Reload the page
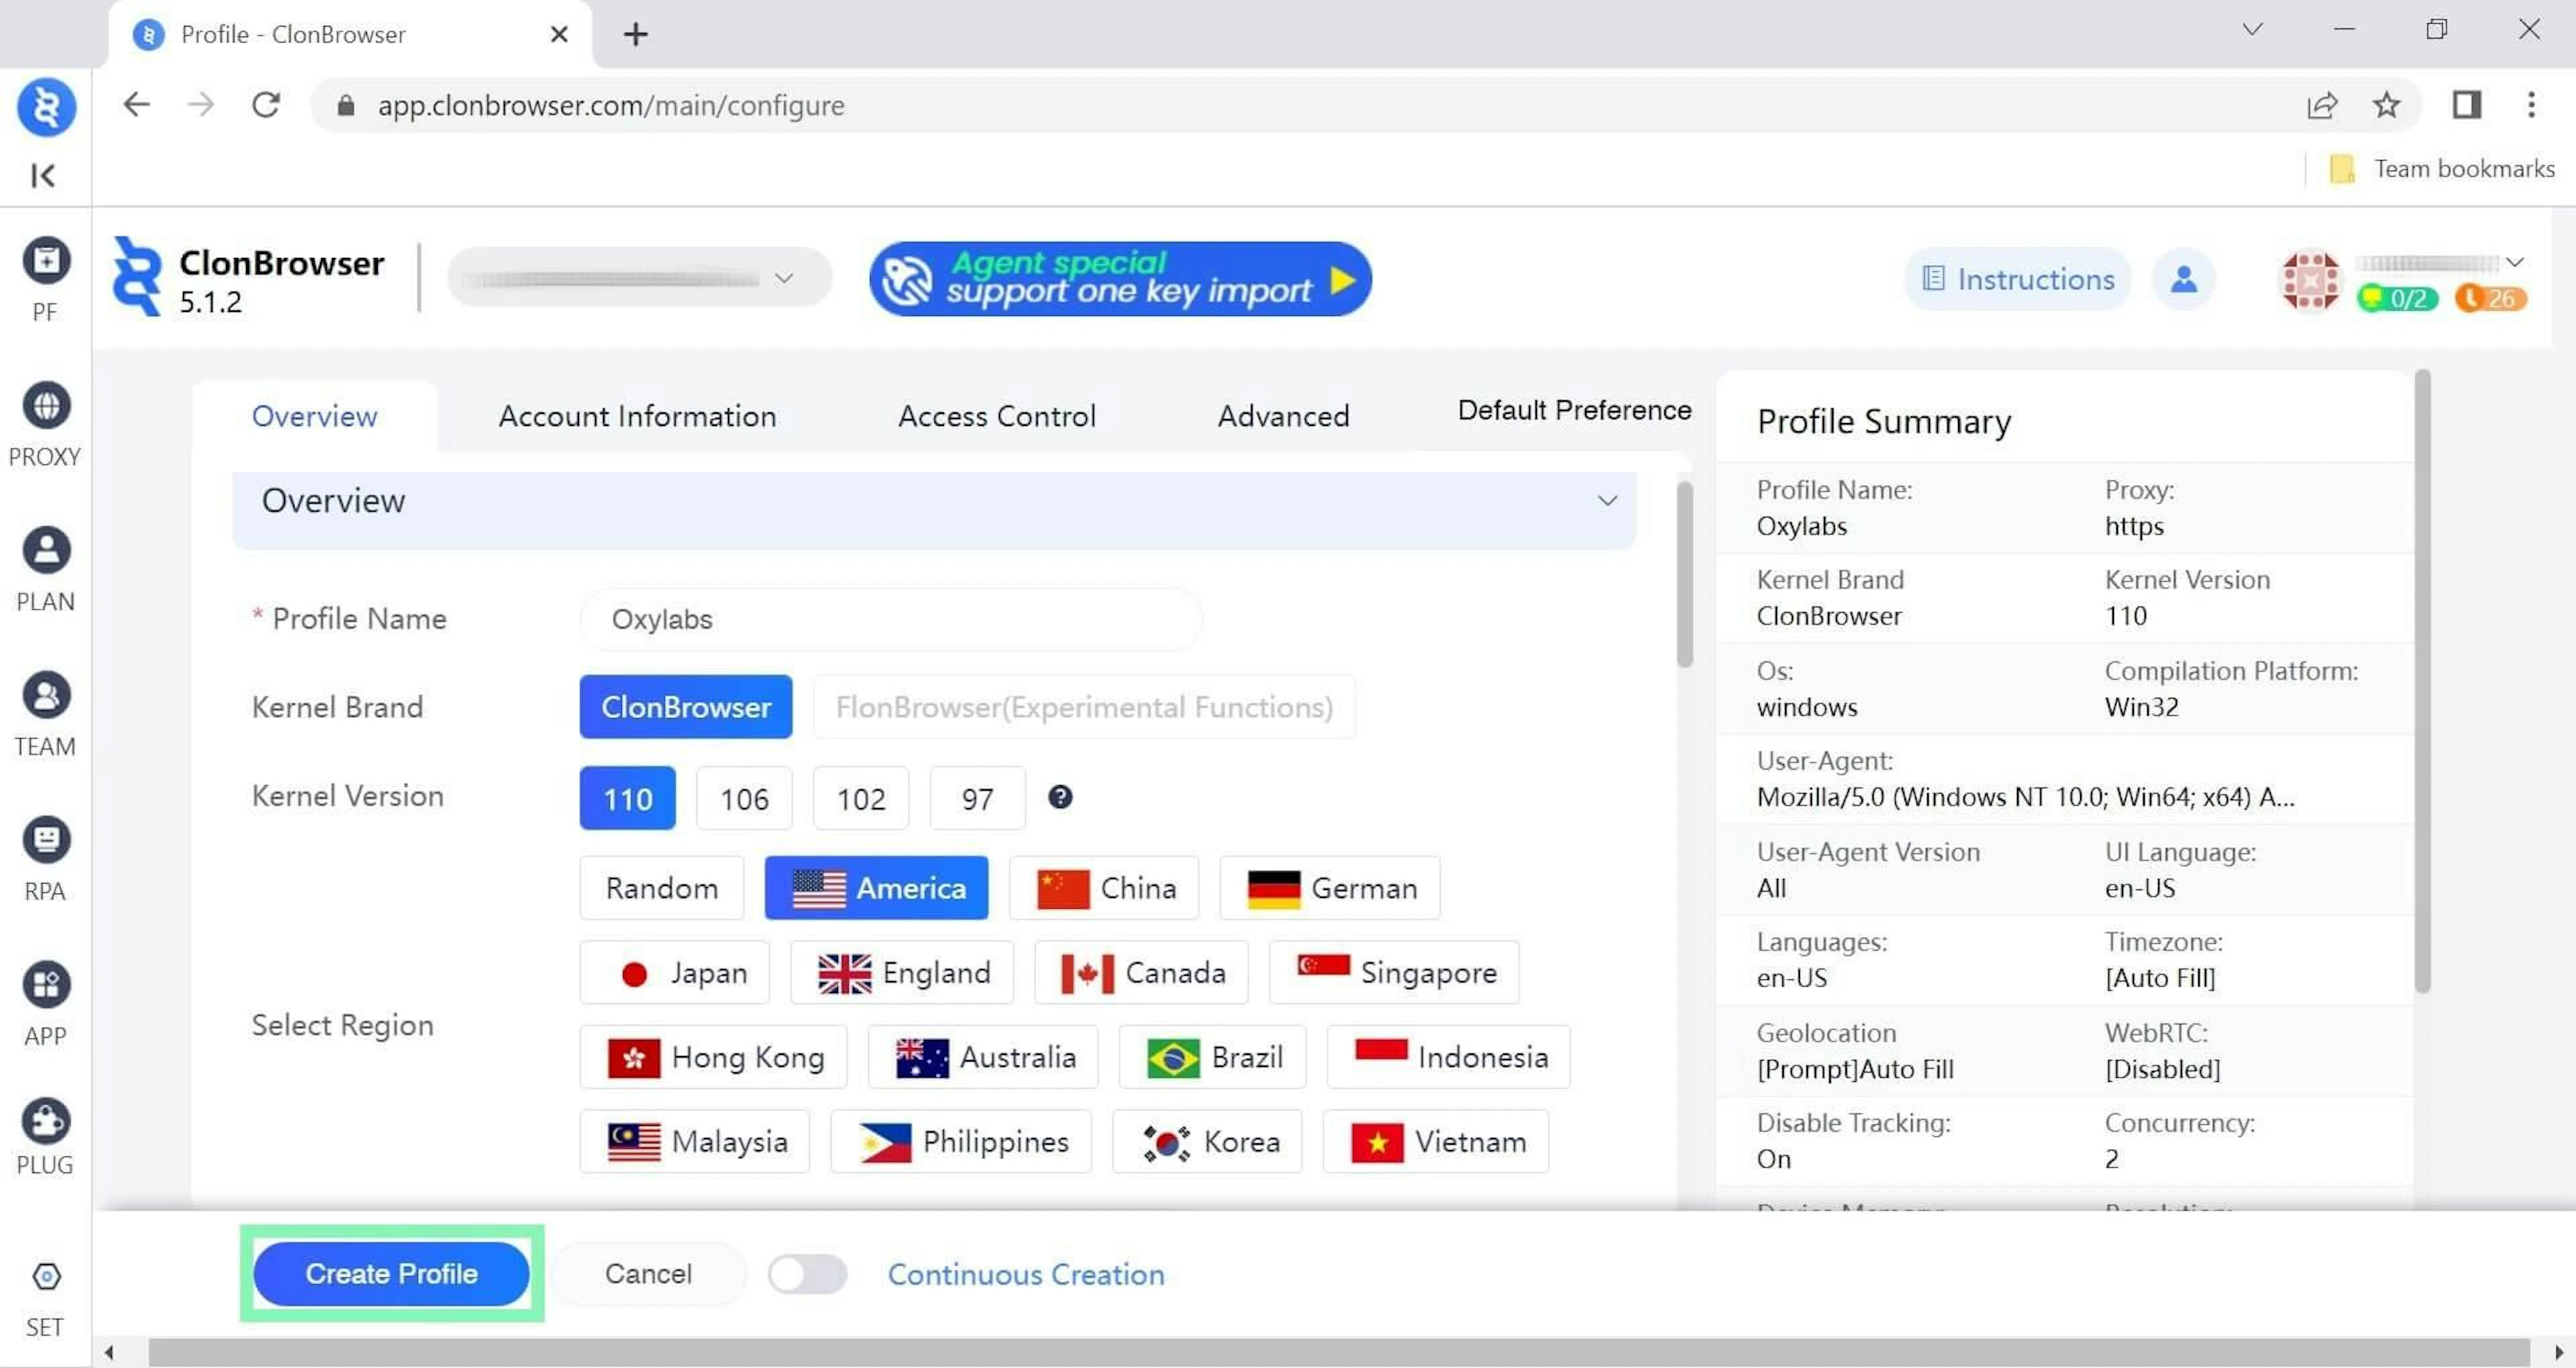Viewport: 2576px width, 1368px height. pyautogui.click(x=266, y=104)
